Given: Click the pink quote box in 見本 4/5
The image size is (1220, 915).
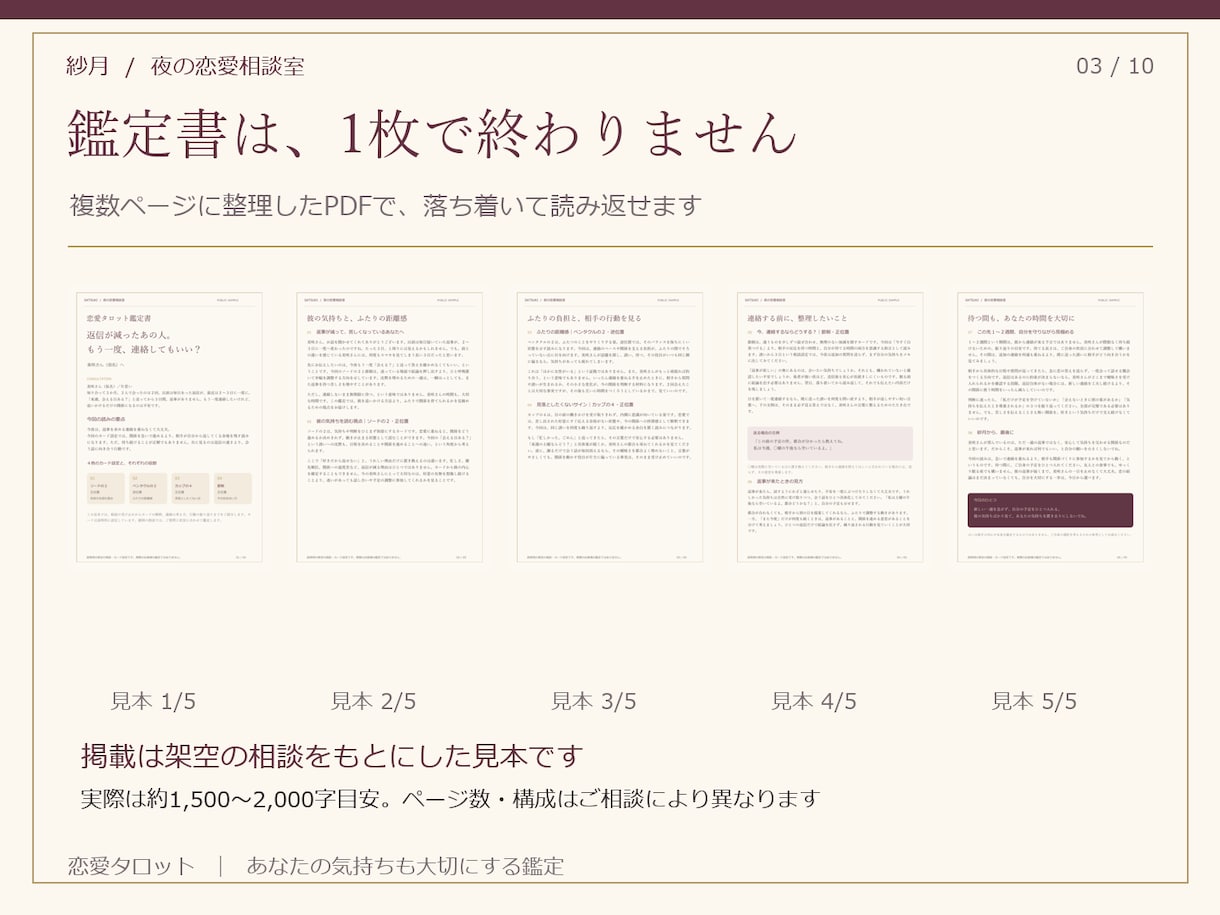Looking at the screenshot, I should coord(830,443).
